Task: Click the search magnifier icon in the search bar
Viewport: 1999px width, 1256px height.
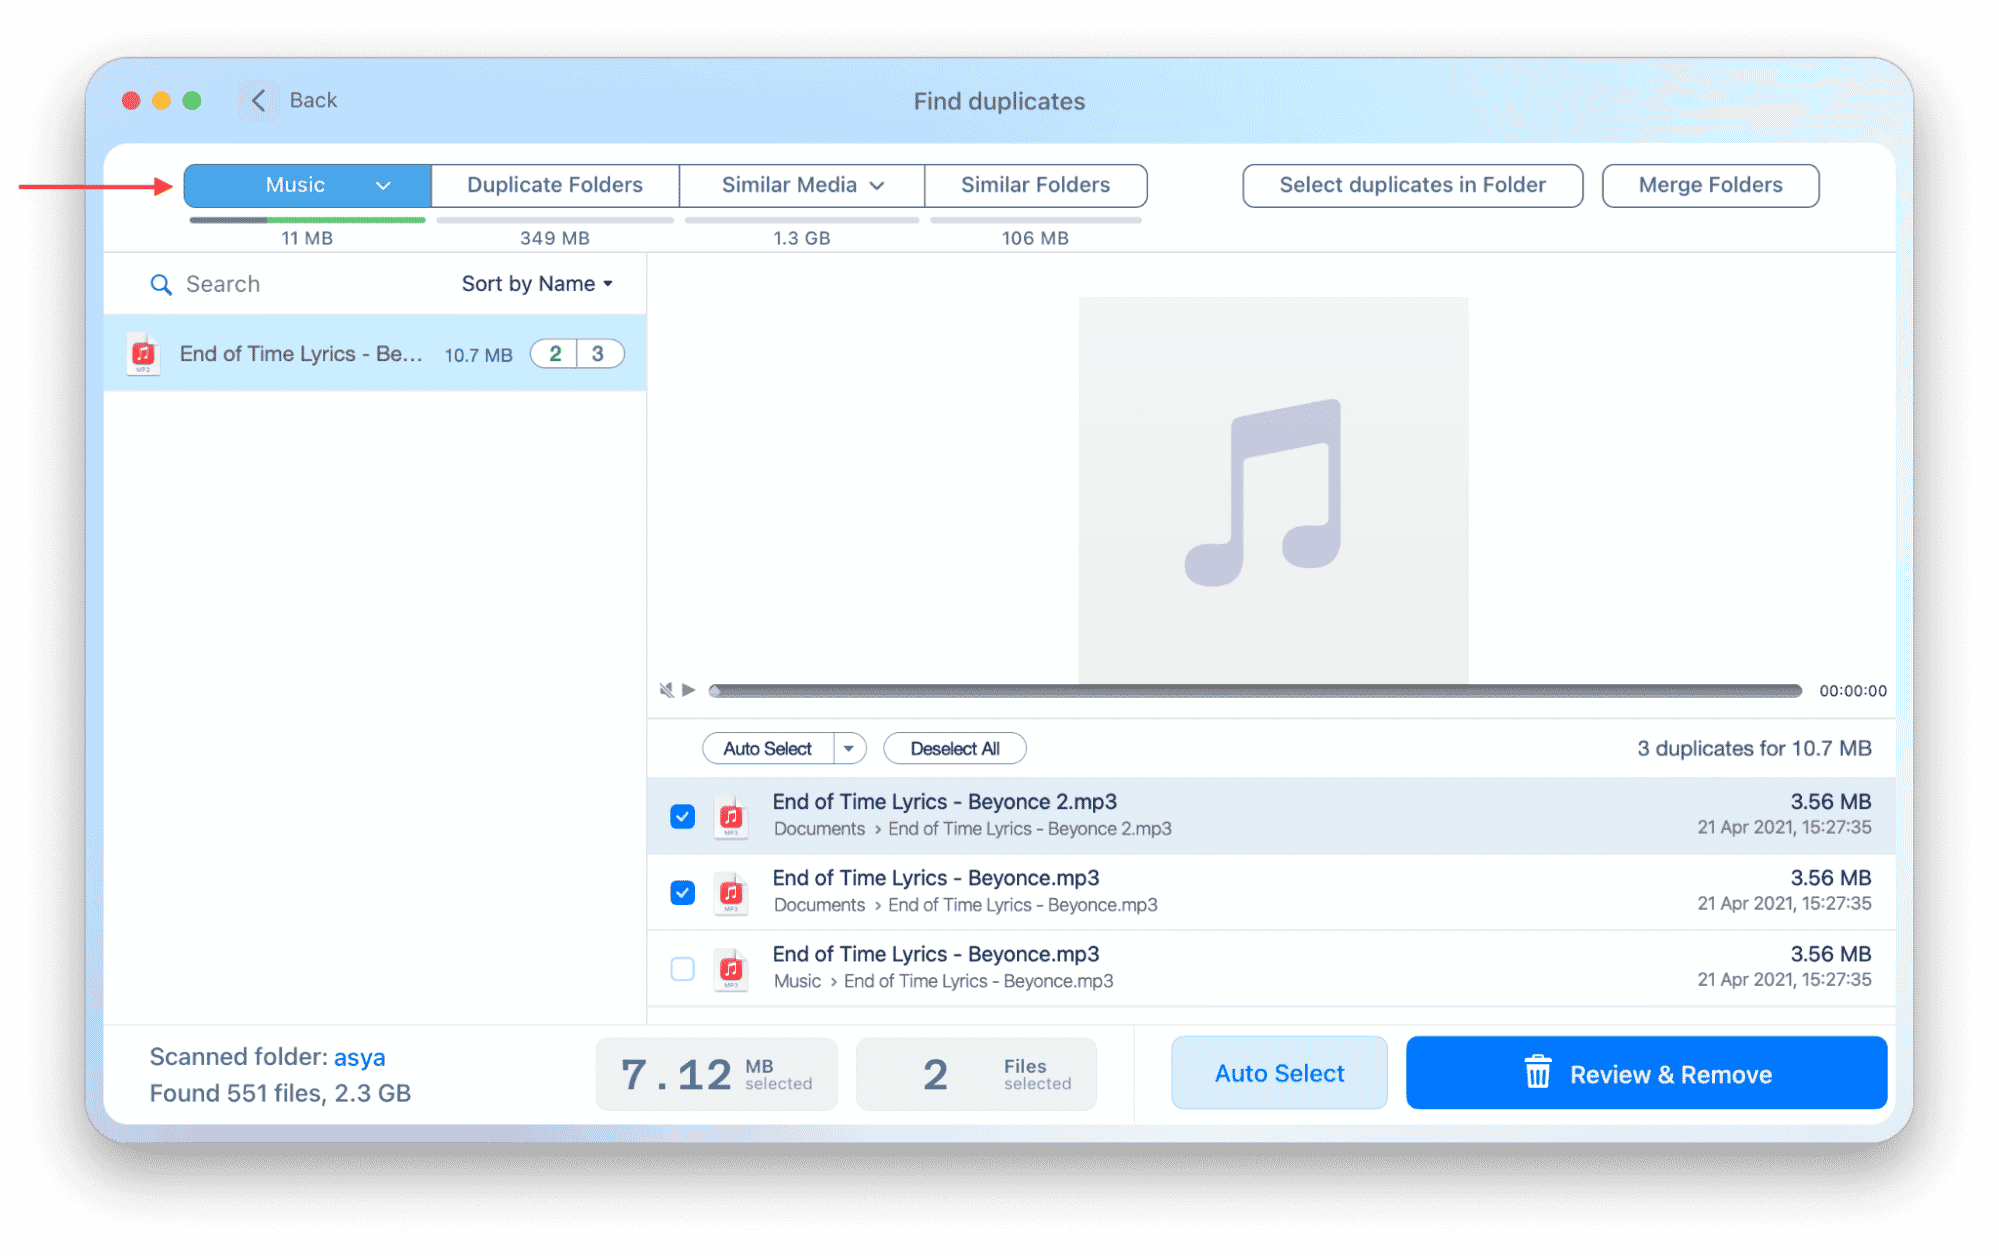Action: tap(161, 284)
